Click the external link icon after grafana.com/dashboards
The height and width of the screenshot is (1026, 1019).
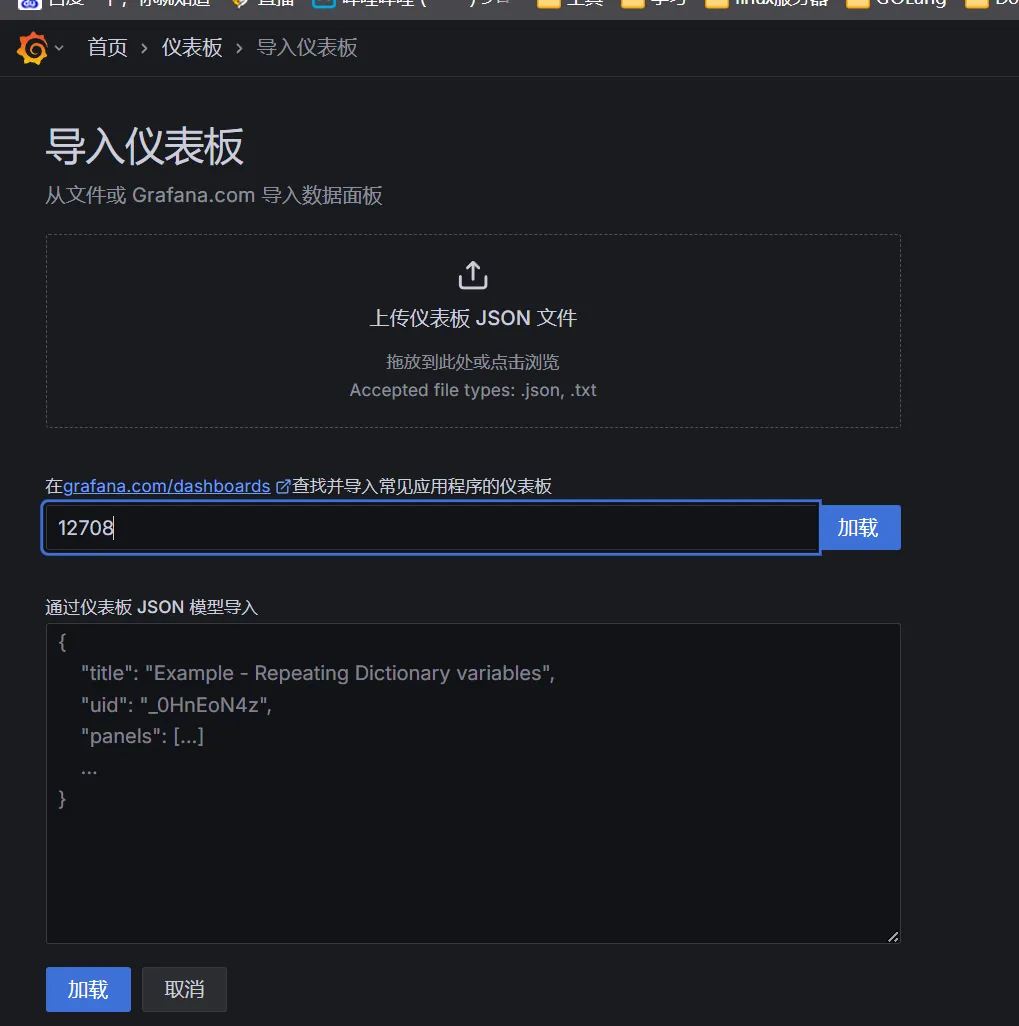tap(283, 487)
